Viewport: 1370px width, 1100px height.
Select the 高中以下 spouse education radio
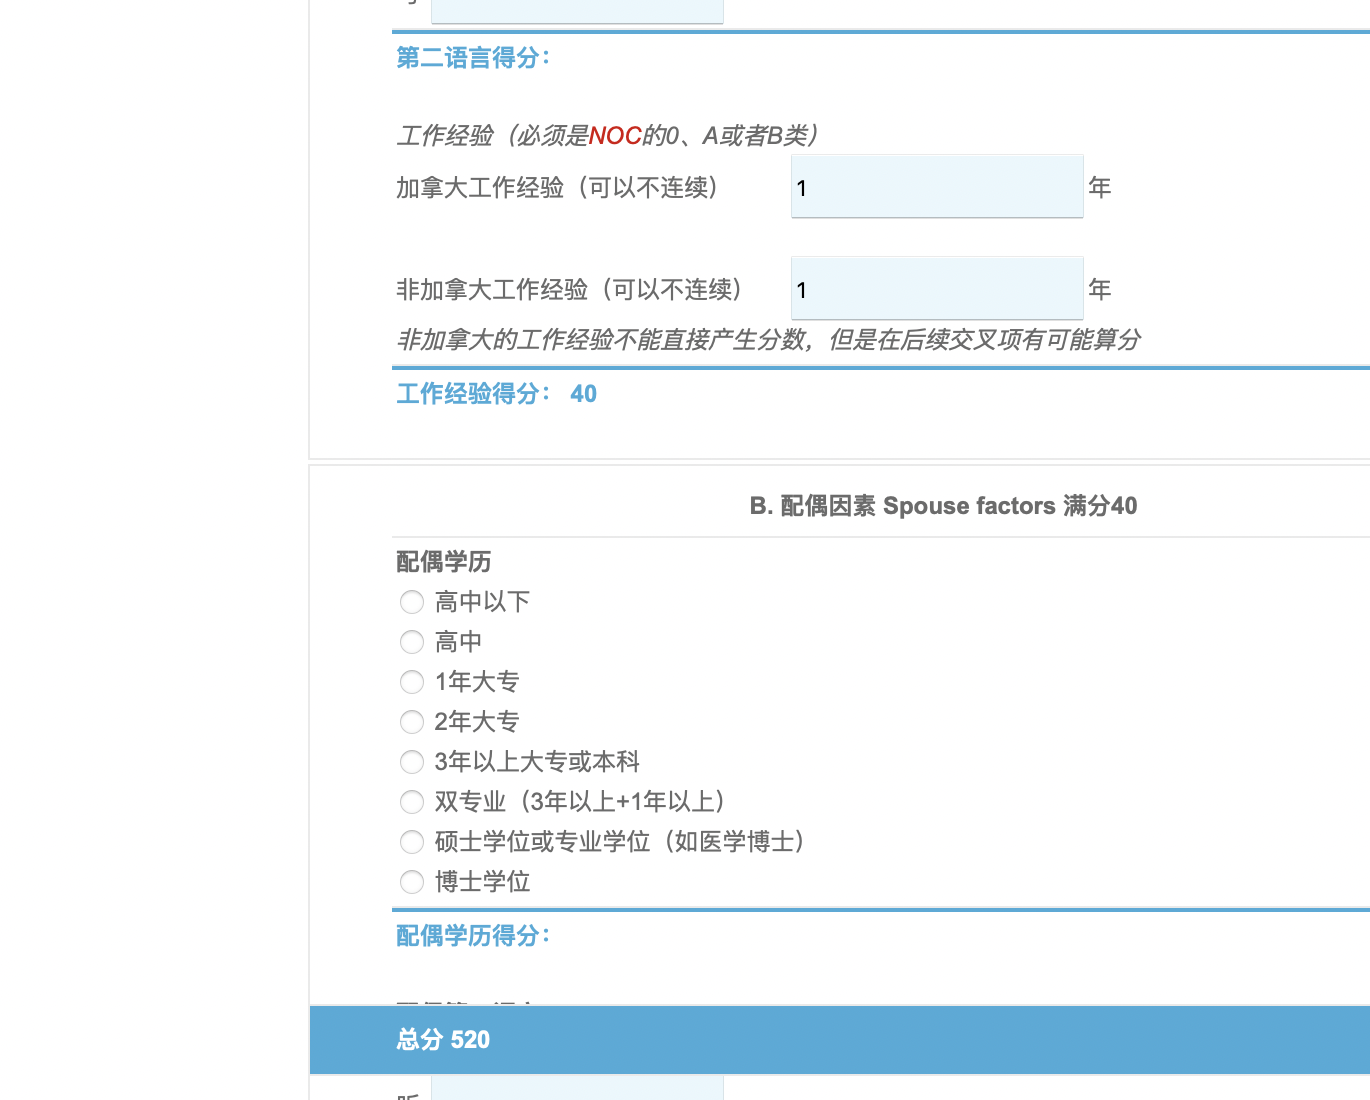[x=412, y=602]
